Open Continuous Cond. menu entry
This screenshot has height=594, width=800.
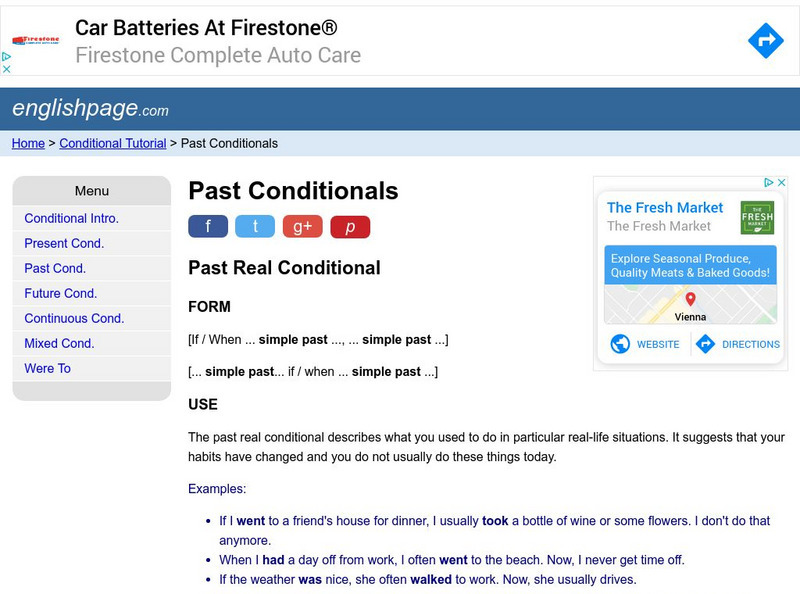[74, 318]
